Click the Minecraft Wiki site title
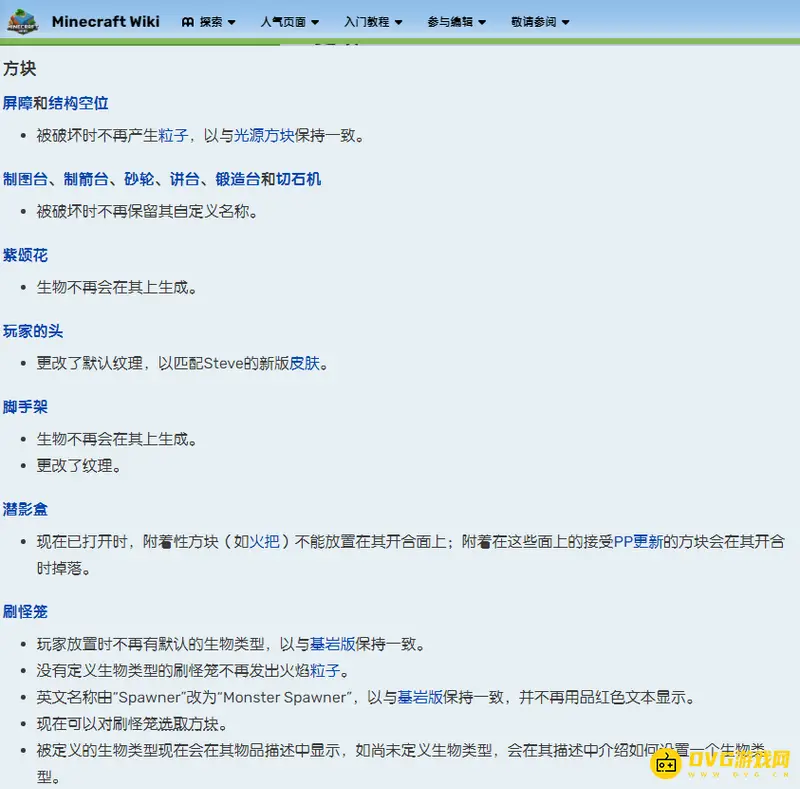This screenshot has height=789, width=800. click(x=105, y=22)
